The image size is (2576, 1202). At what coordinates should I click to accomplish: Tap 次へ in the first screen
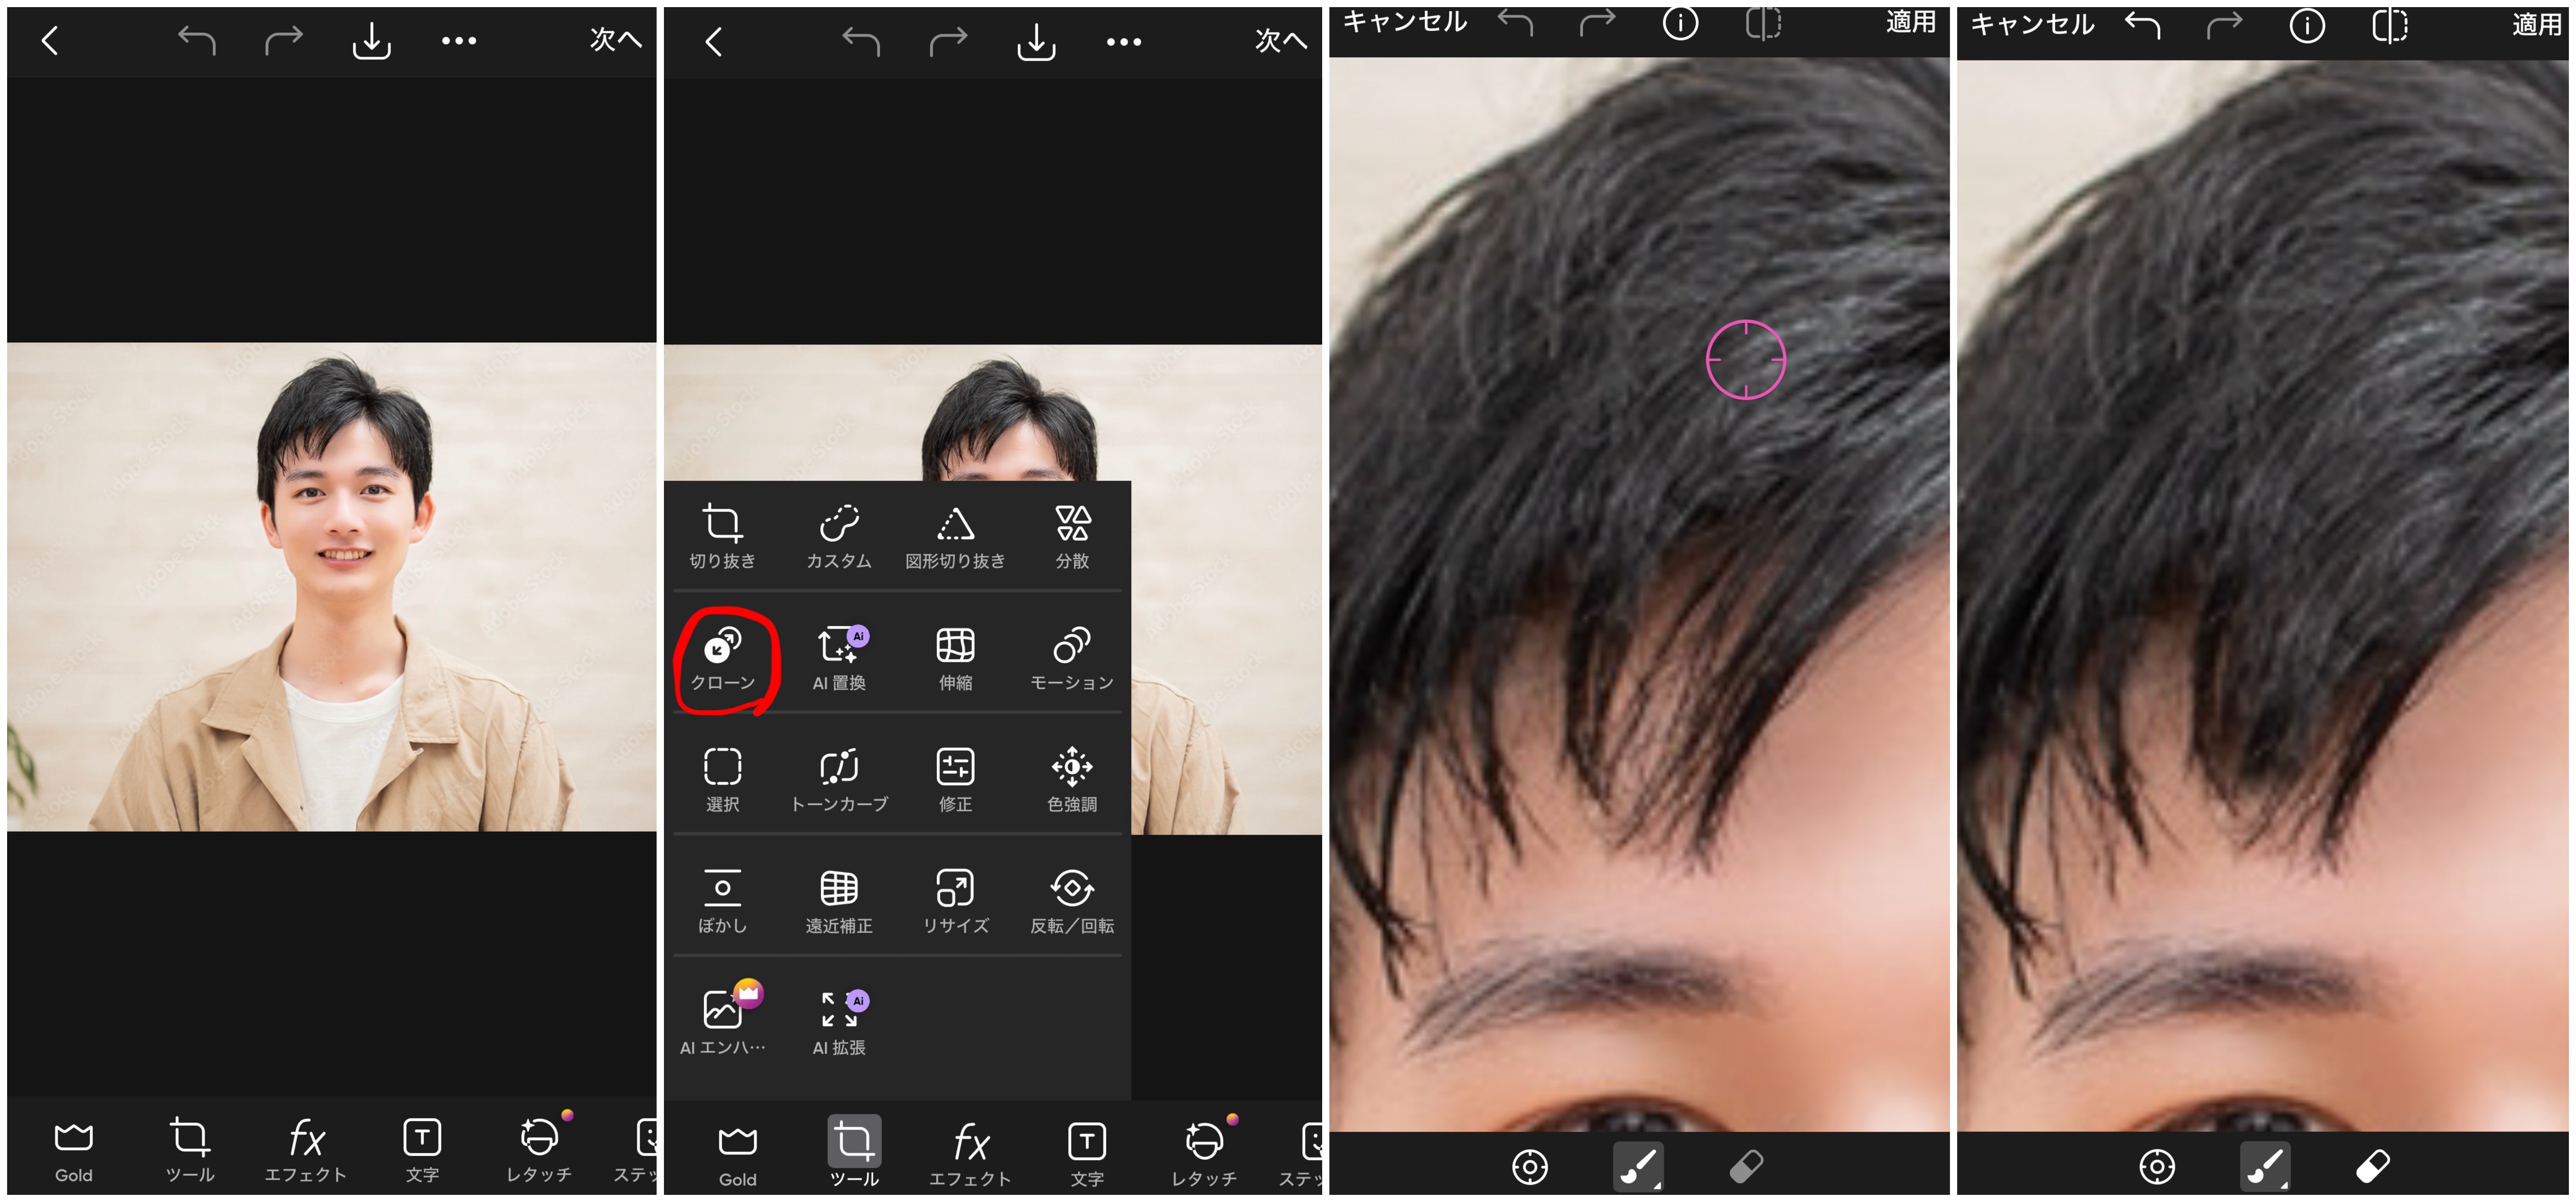(x=615, y=40)
